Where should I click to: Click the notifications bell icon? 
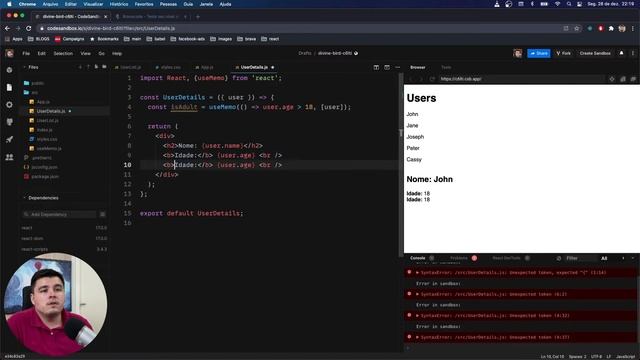[621, 53]
